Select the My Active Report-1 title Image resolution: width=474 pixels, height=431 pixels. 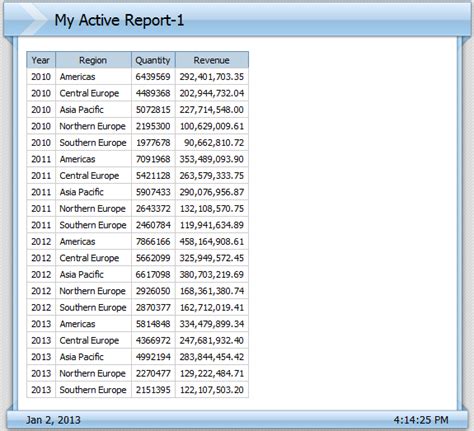pyautogui.click(x=119, y=20)
